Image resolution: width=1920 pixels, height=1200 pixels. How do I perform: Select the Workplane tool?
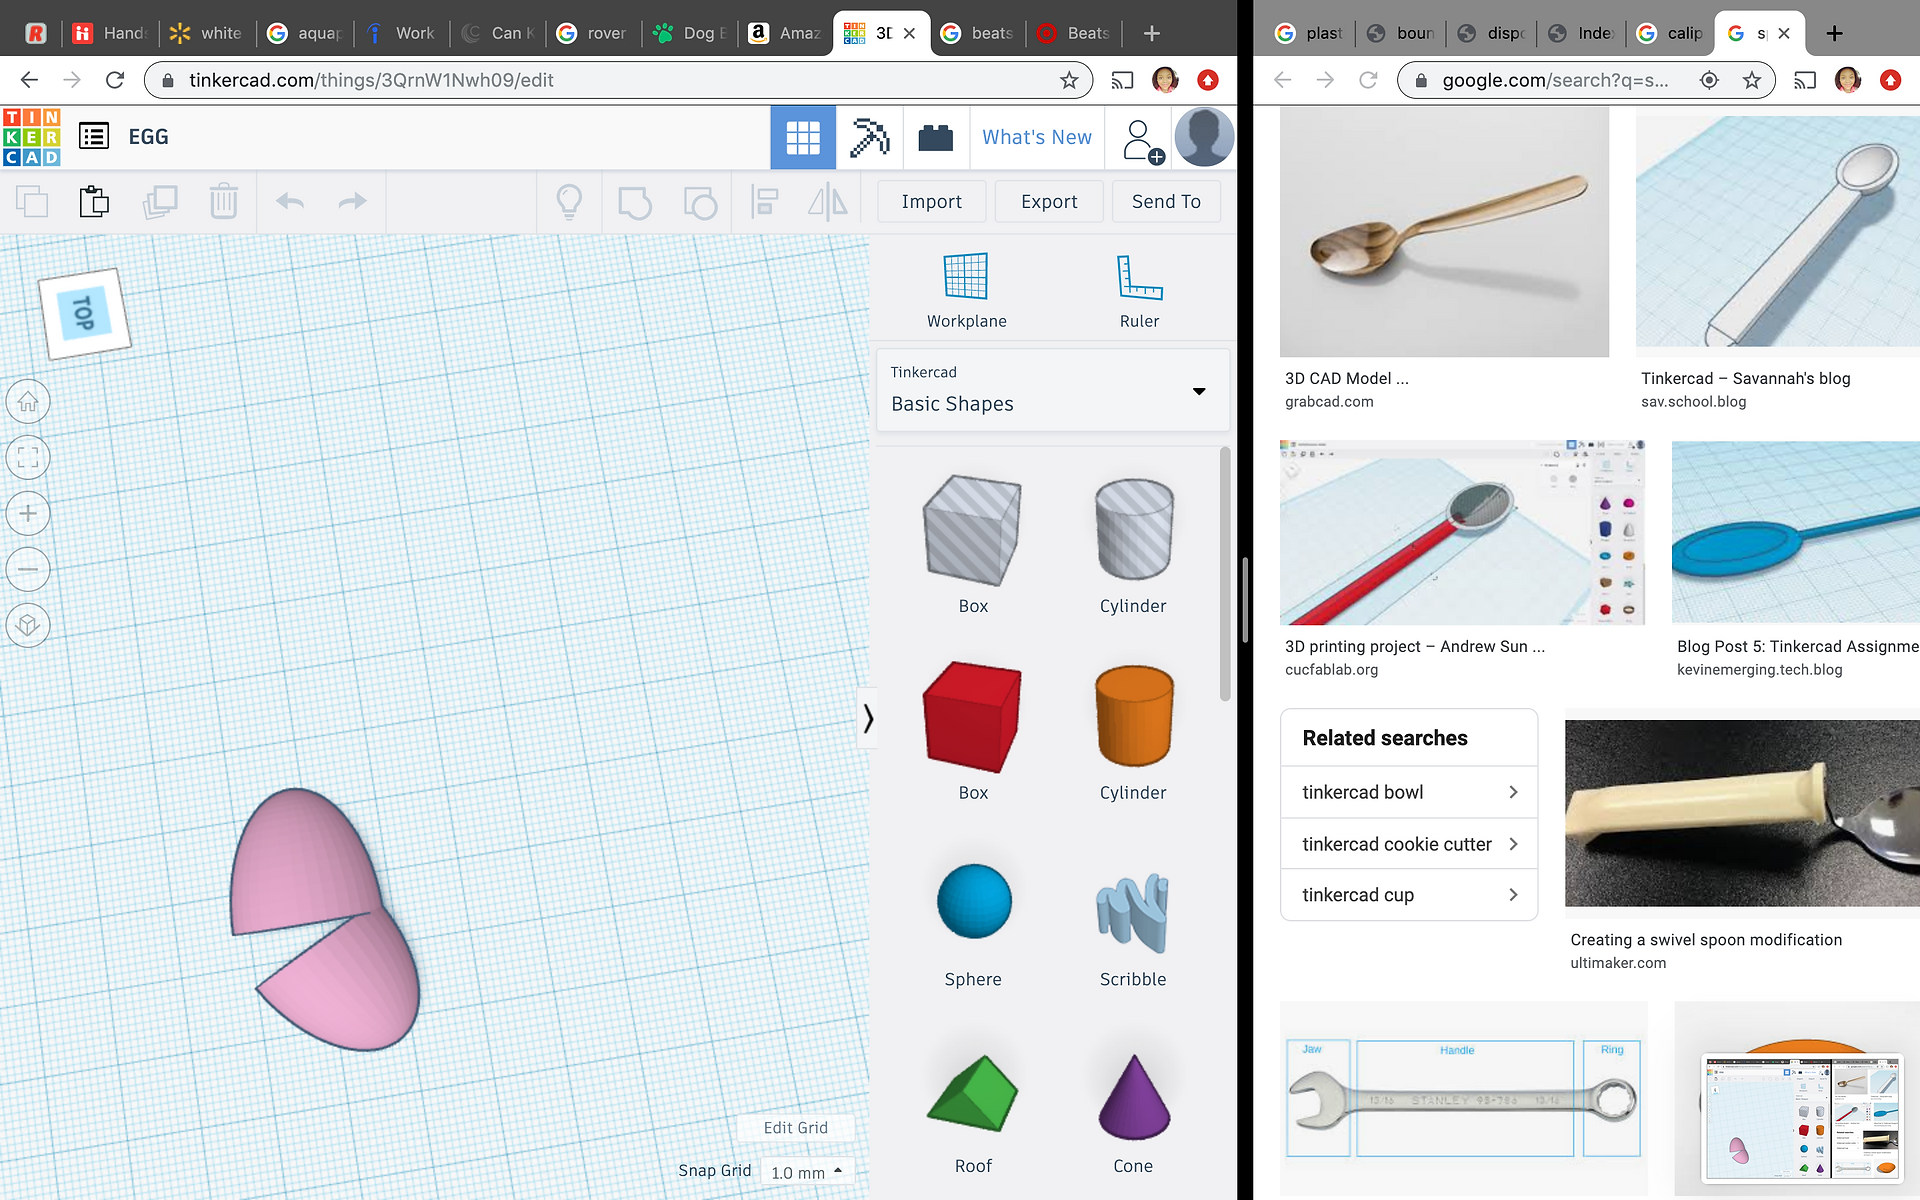(966, 290)
